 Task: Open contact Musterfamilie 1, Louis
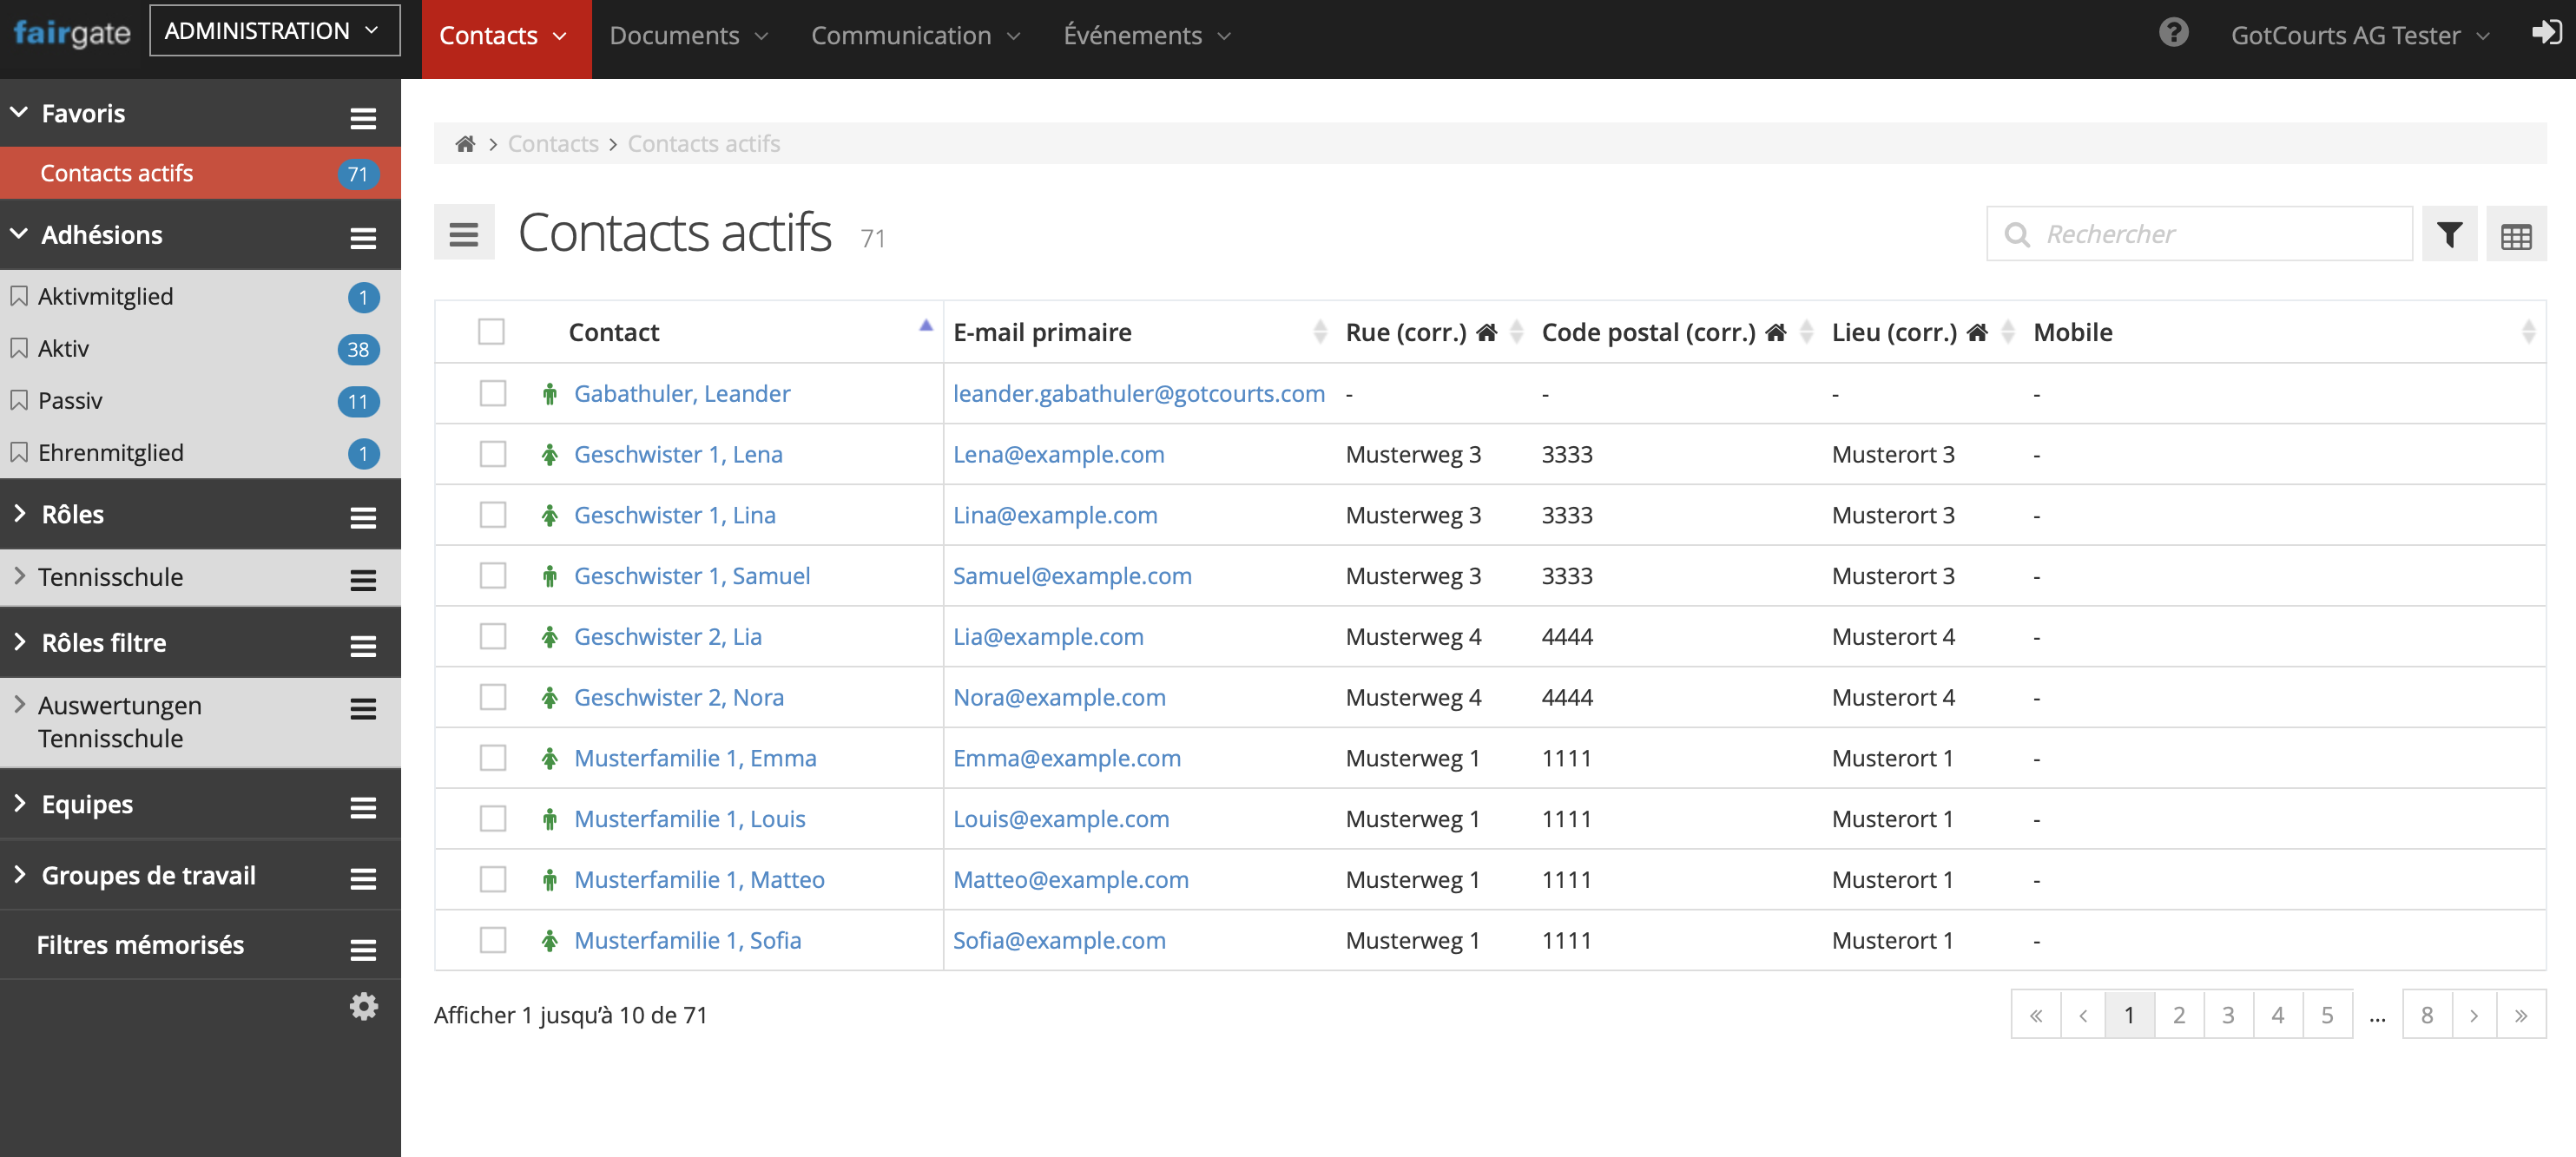(689, 818)
